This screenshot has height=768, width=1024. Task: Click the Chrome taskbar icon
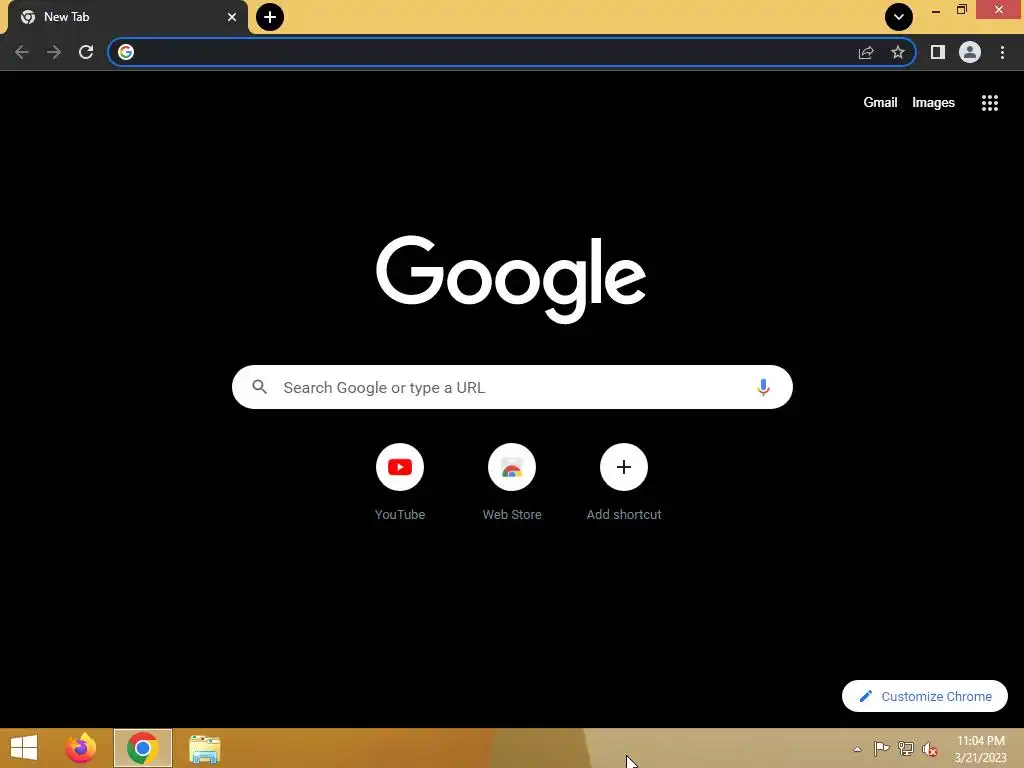[143, 748]
